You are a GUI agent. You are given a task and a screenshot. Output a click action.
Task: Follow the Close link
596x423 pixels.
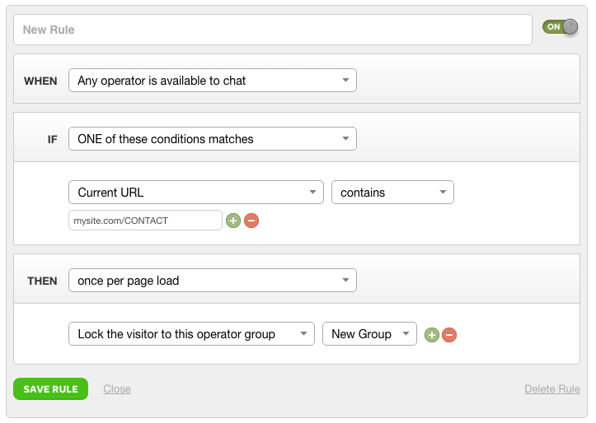pos(117,389)
